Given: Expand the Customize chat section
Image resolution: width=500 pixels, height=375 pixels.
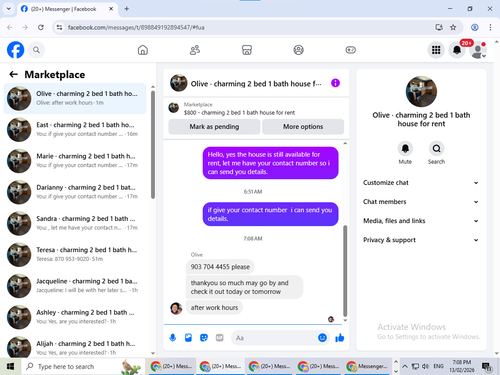Looking at the screenshot, I should [x=421, y=183].
